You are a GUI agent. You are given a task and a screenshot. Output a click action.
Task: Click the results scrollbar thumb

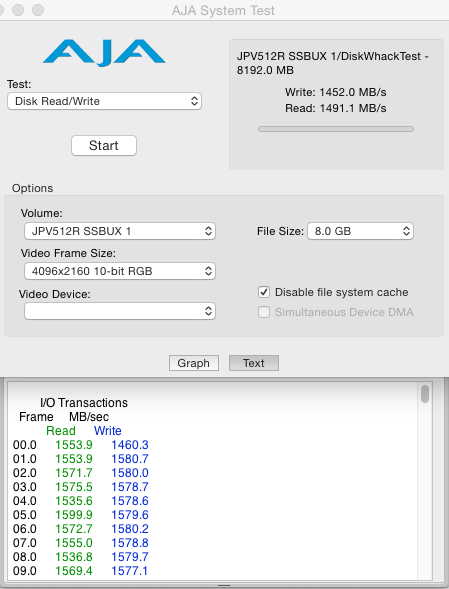(x=425, y=394)
